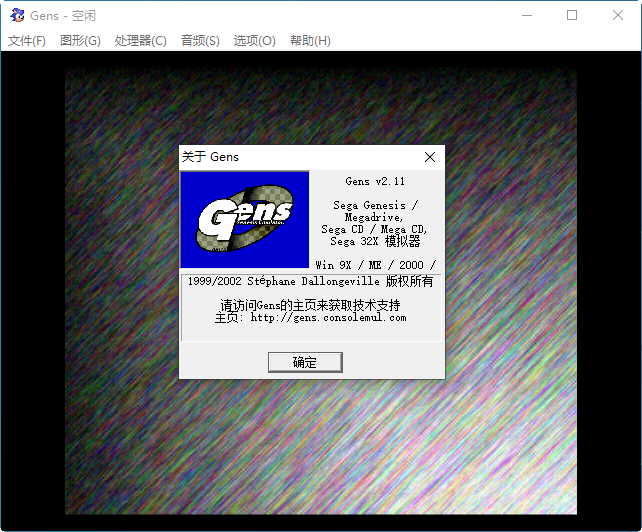Image resolution: width=642 pixels, height=532 pixels.
Task: Close the Gens main window
Action: [x=618, y=15]
